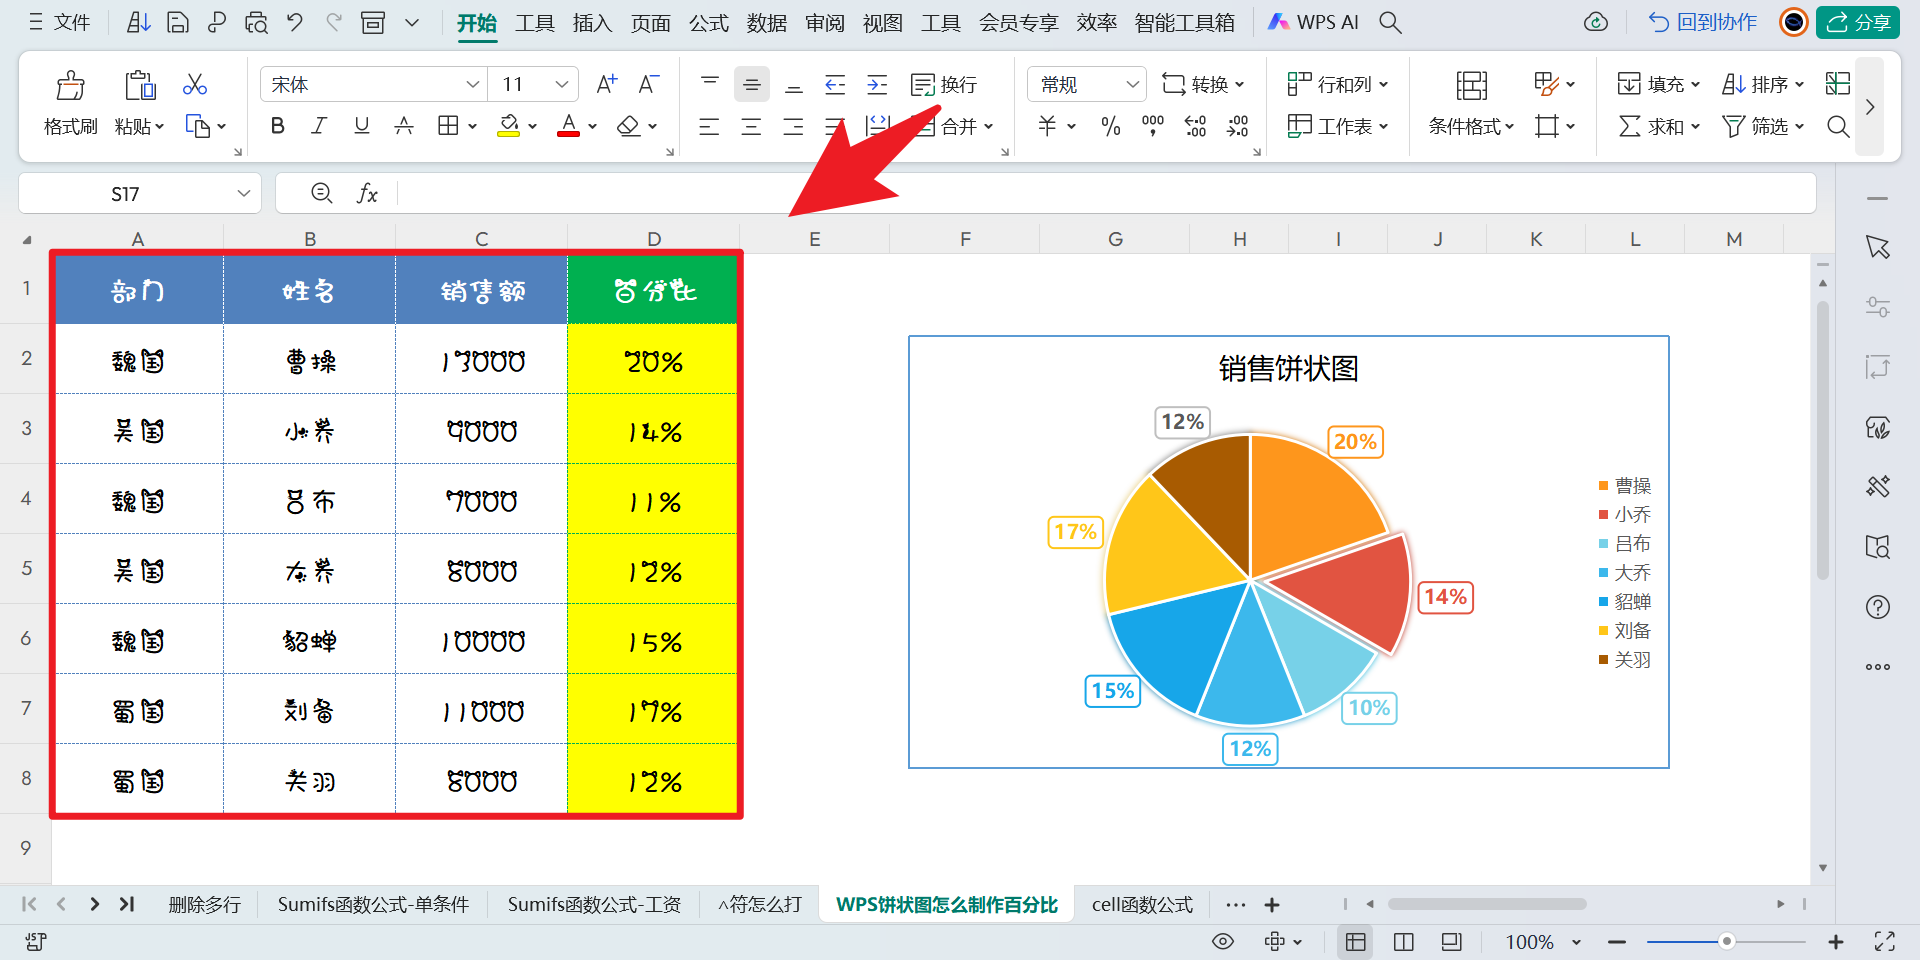Image resolution: width=1920 pixels, height=960 pixels.
Task: Open the font size 11 dropdown
Action: 561,85
